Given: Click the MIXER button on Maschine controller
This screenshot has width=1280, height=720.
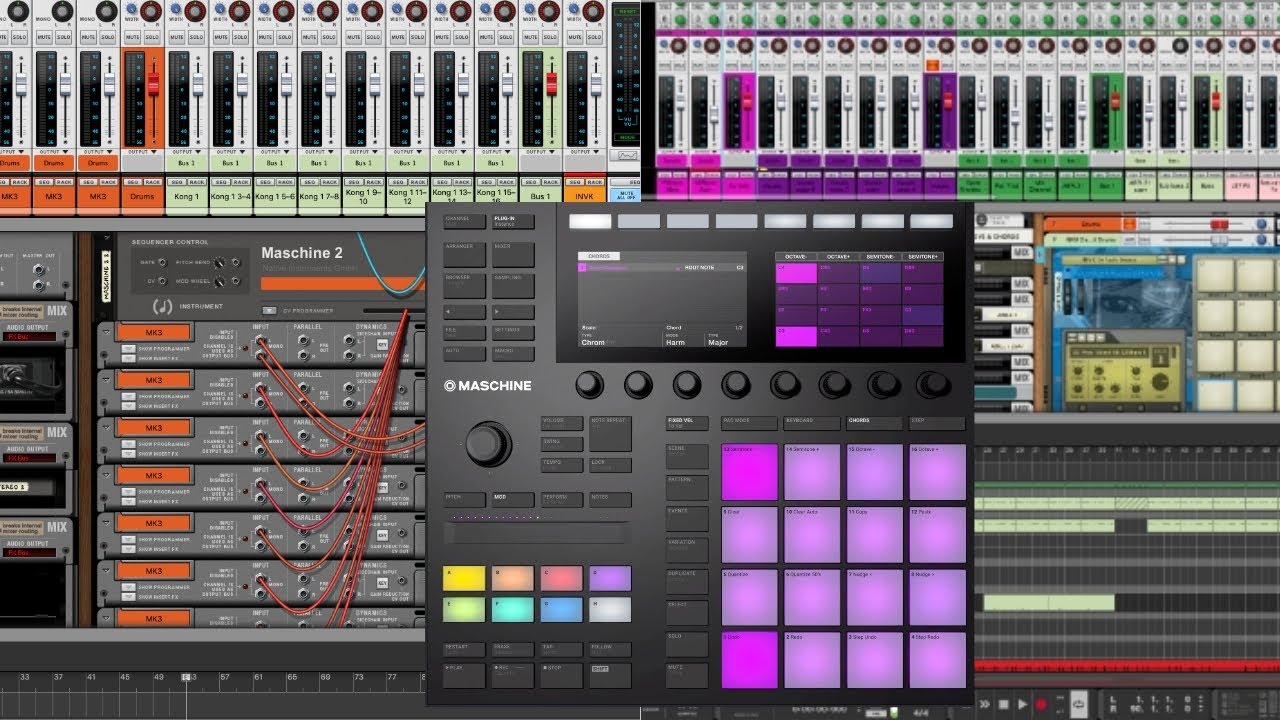Looking at the screenshot, I should click(x=513, y=254).
